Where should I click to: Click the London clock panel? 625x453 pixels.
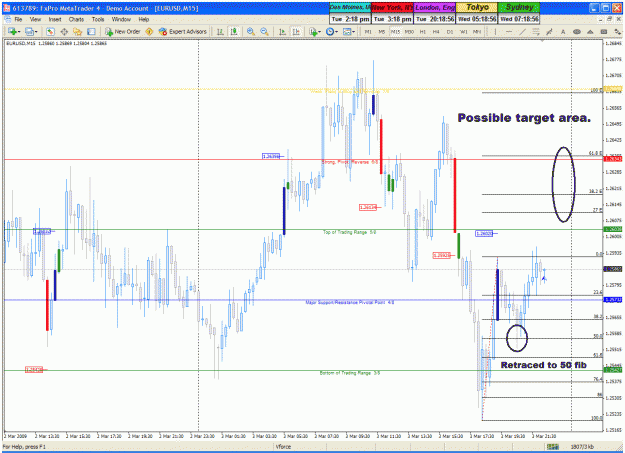point(434,13)
